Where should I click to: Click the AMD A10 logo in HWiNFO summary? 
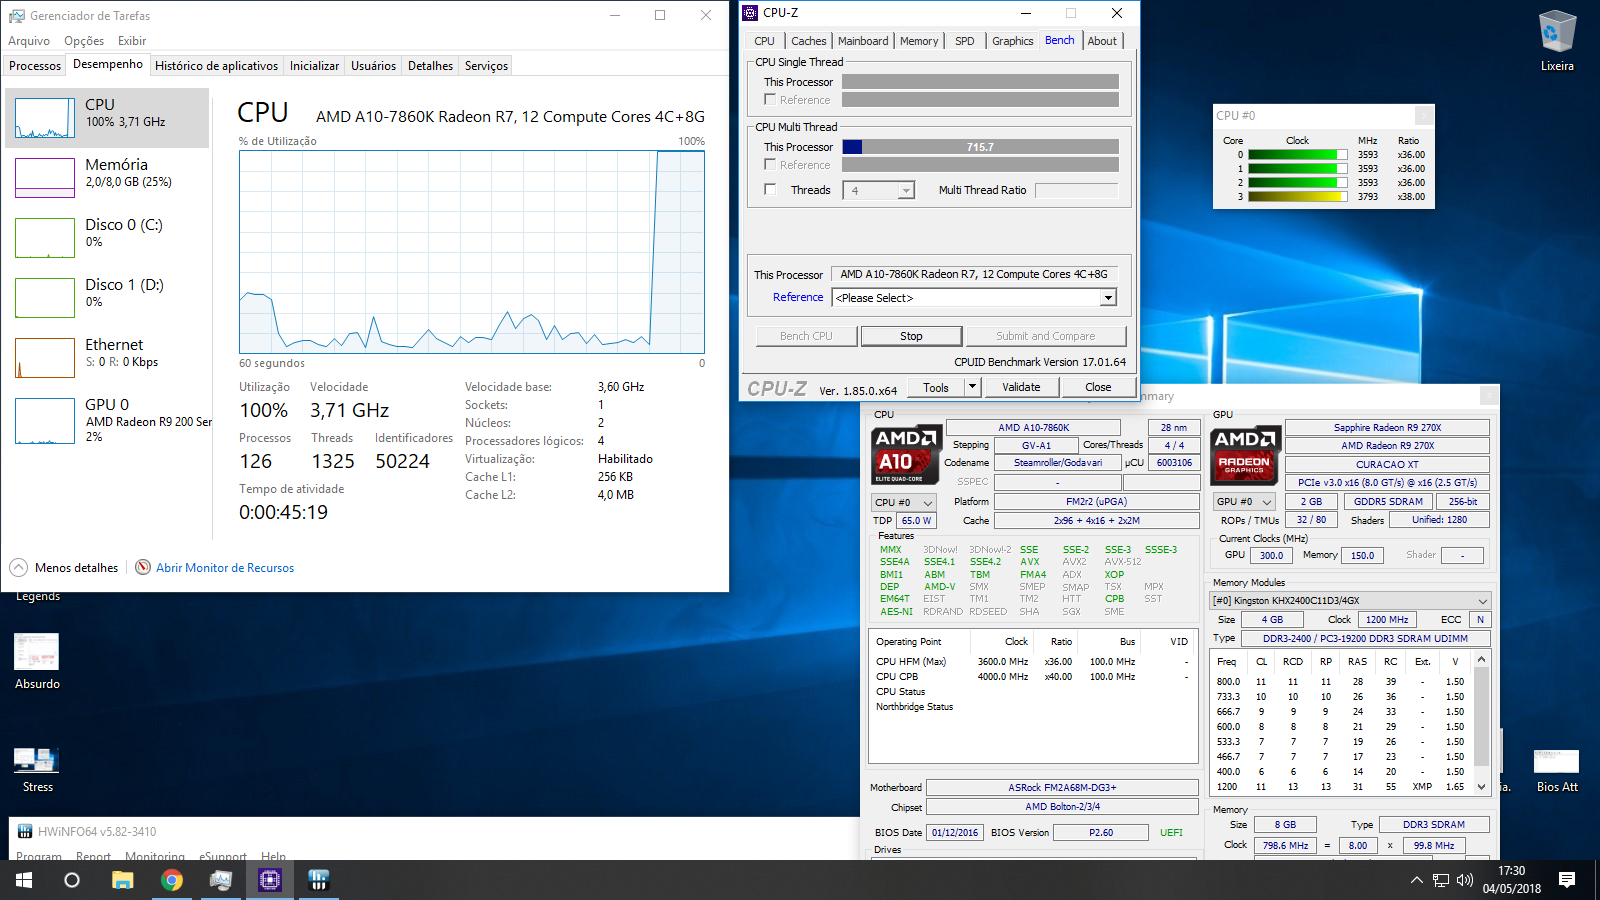[x=907, y=456]
